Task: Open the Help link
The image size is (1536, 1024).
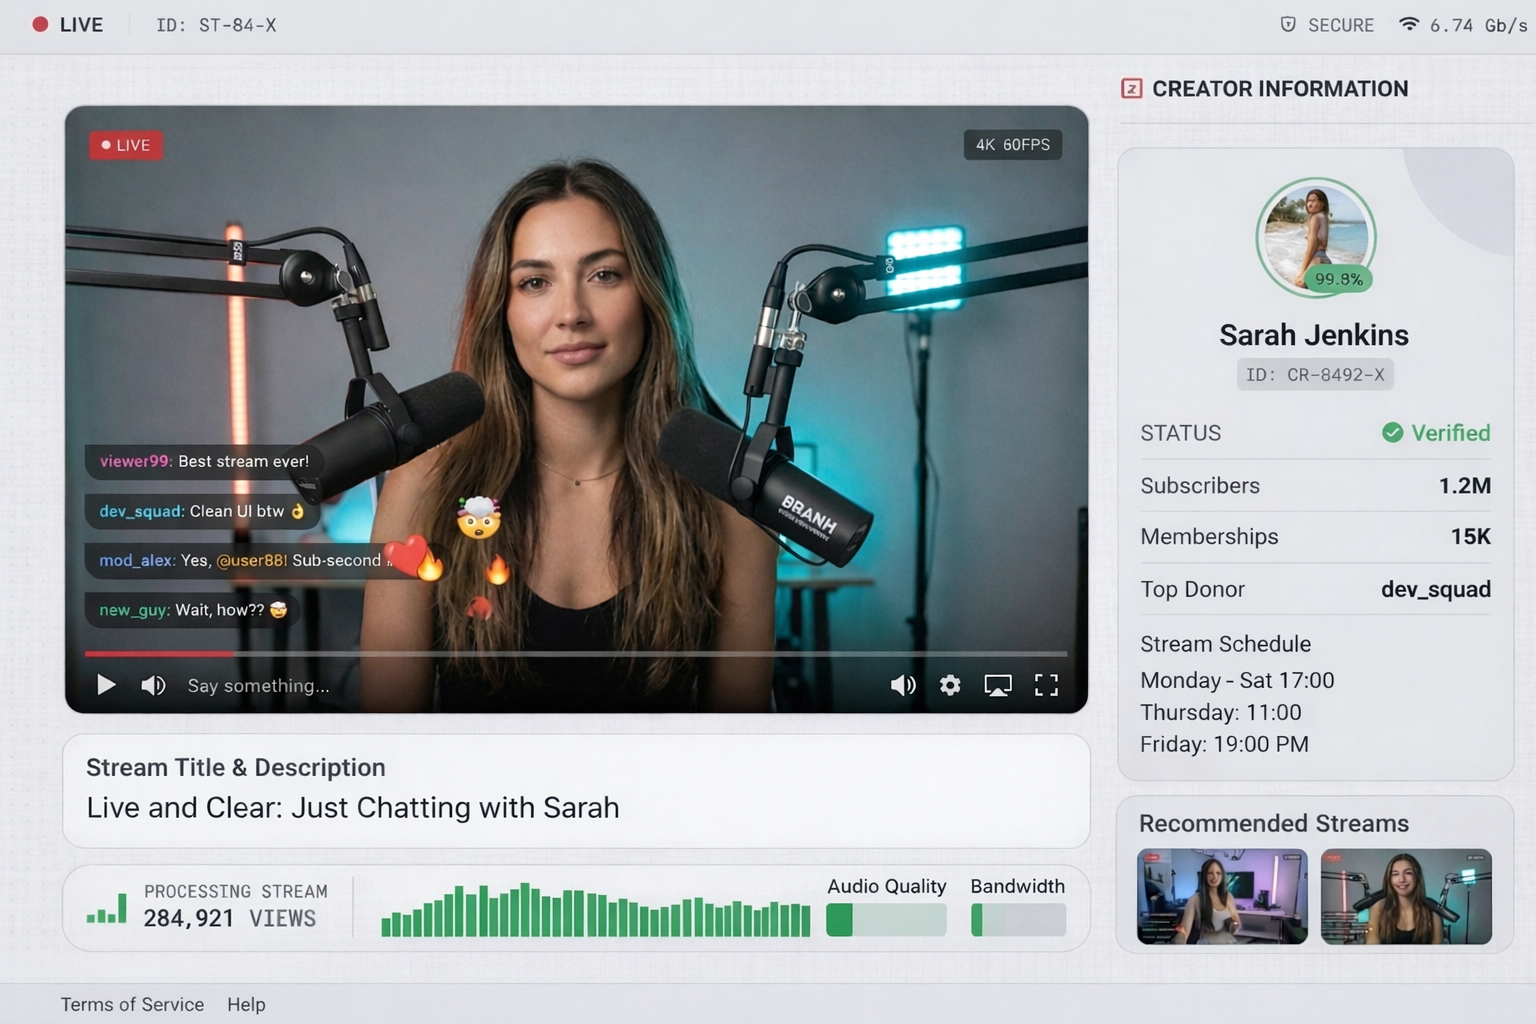Action: 246,1004
